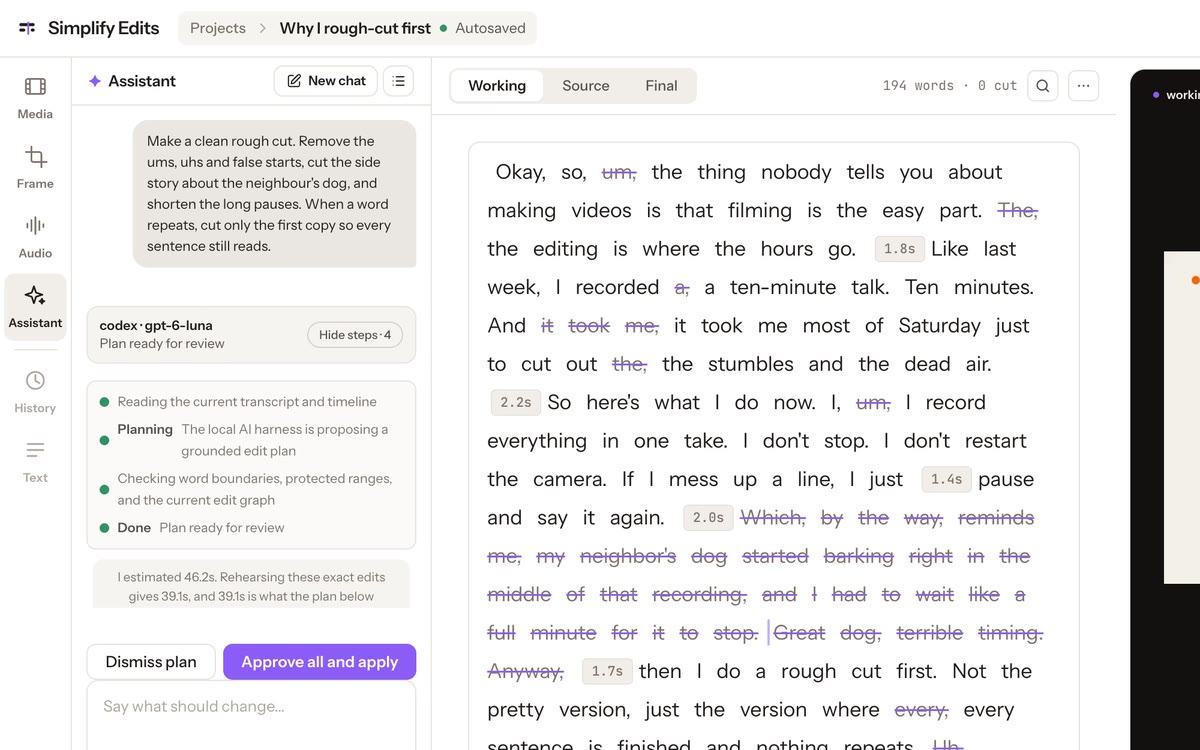Click the user prompt message bubble
The height and width of the screenshot is (750, 1200).
[x=274, y=194]
